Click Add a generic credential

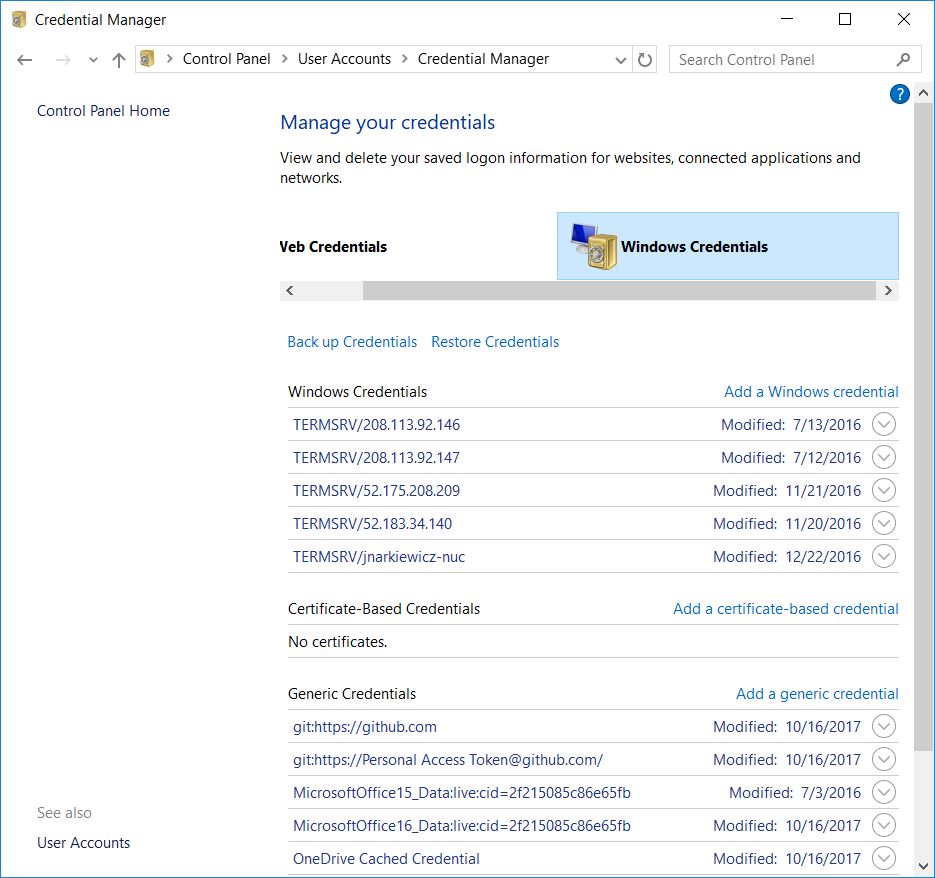pos(816,693)
